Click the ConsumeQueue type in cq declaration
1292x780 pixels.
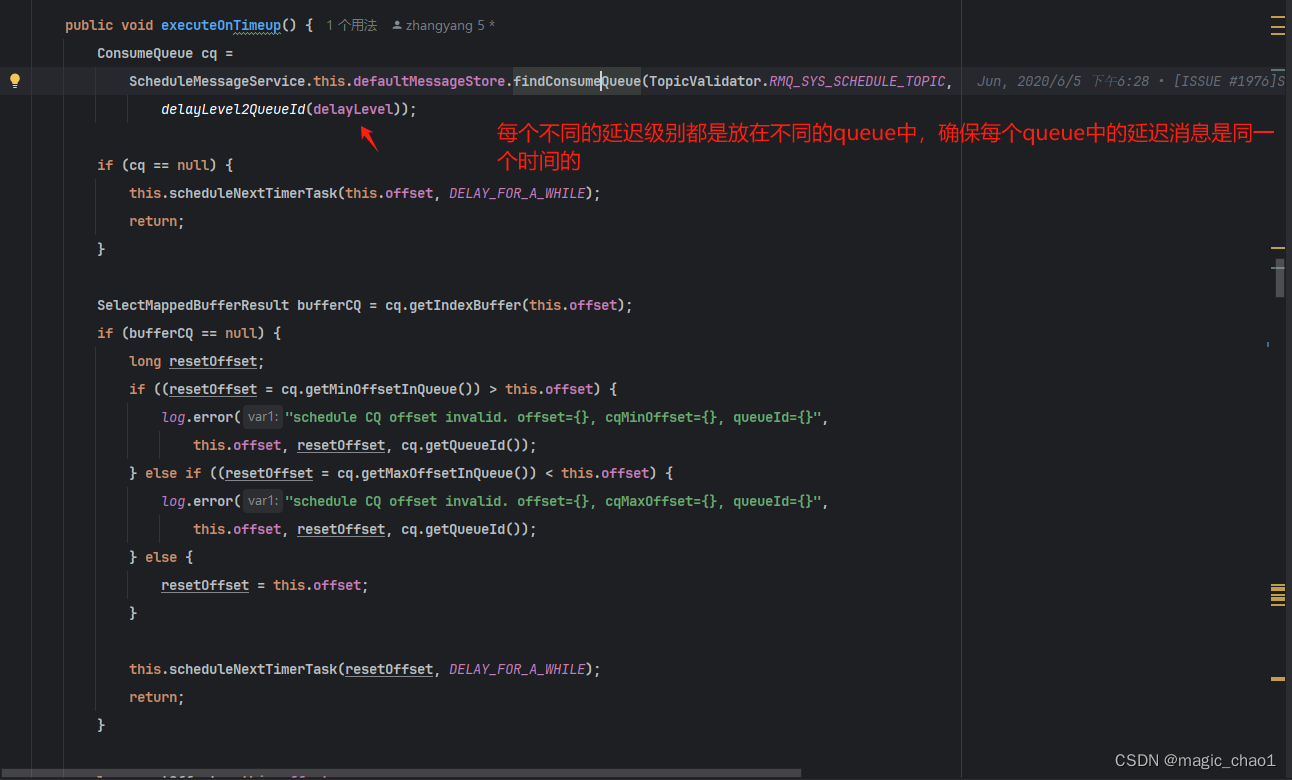[145, 53]
